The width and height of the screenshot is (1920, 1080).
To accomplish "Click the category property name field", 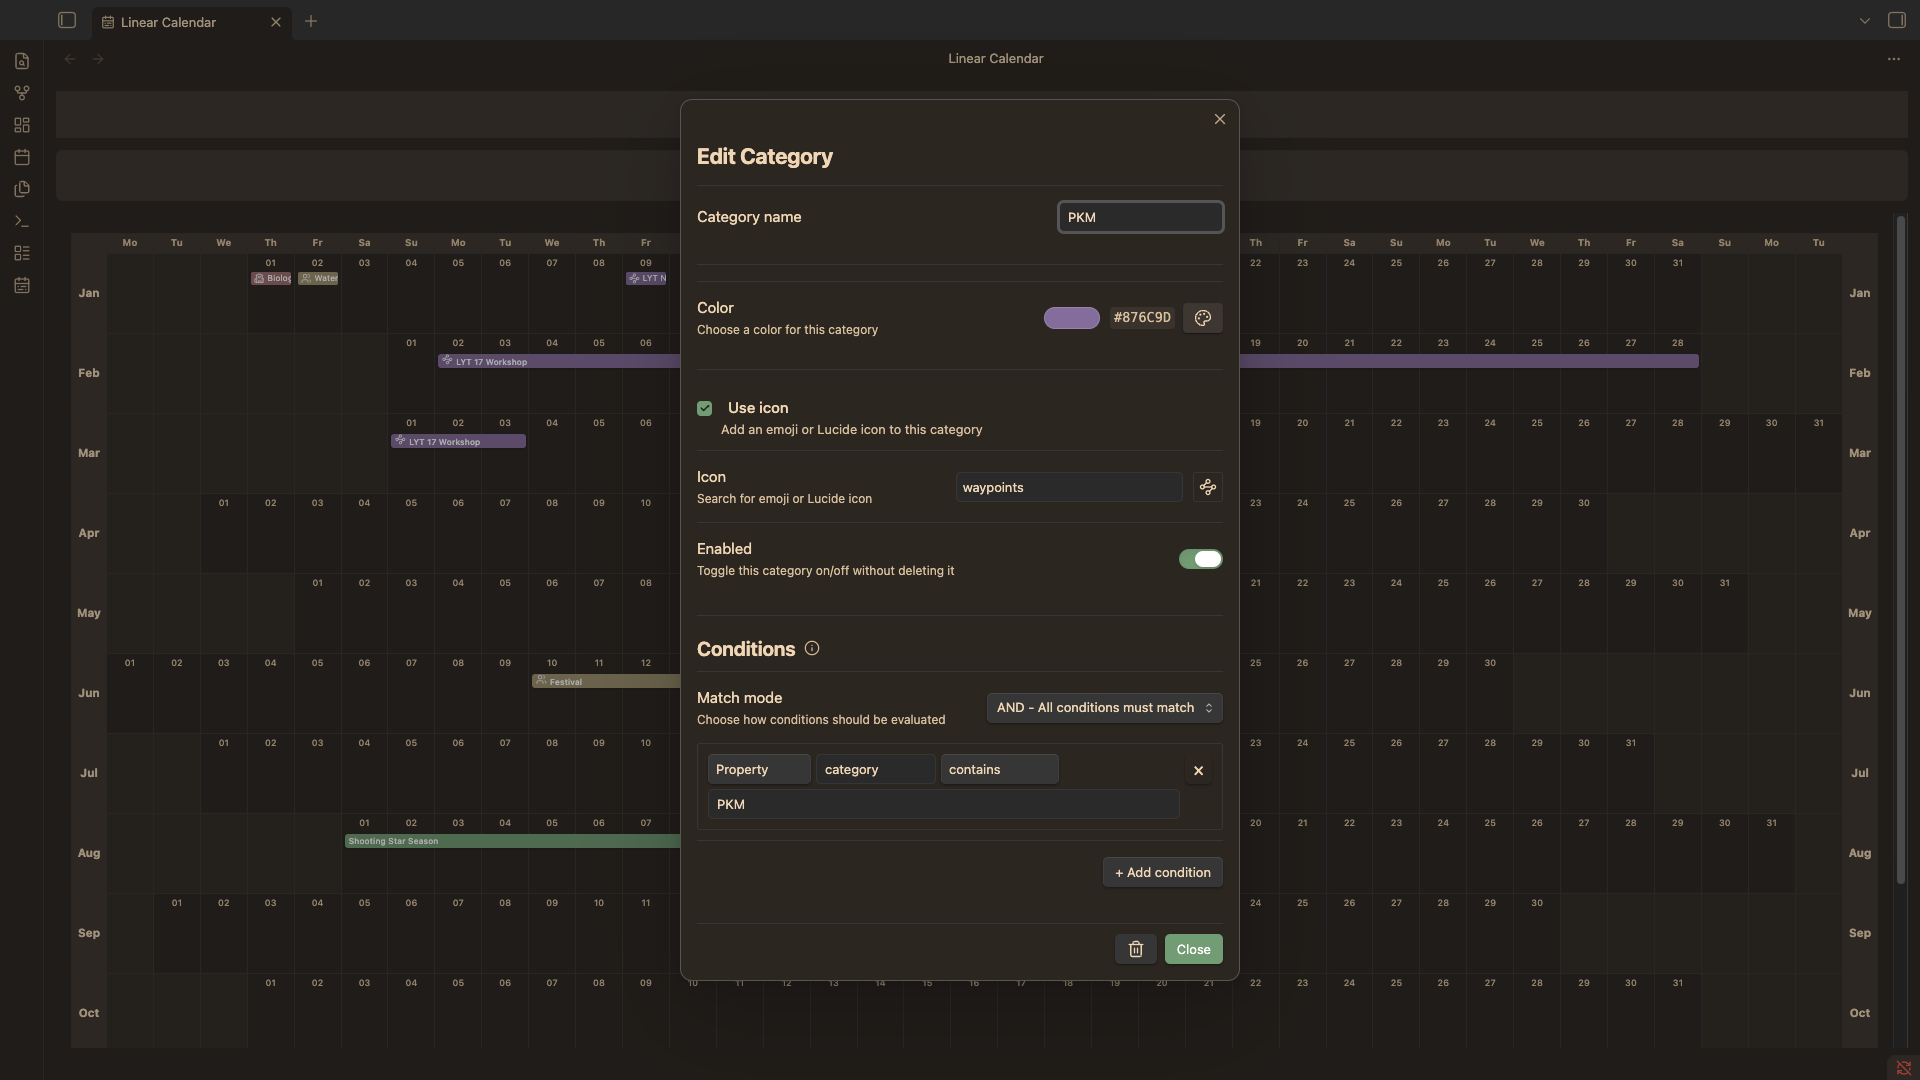I will point(875,769).
